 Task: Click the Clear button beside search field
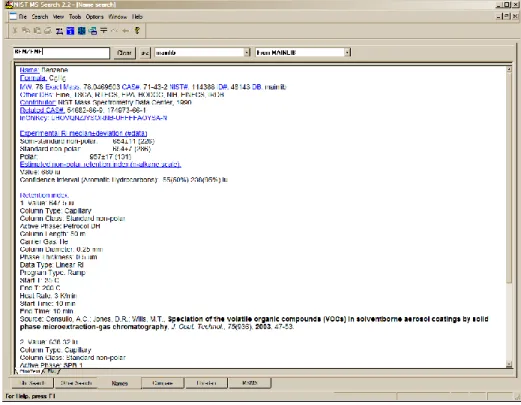[124, 53]
